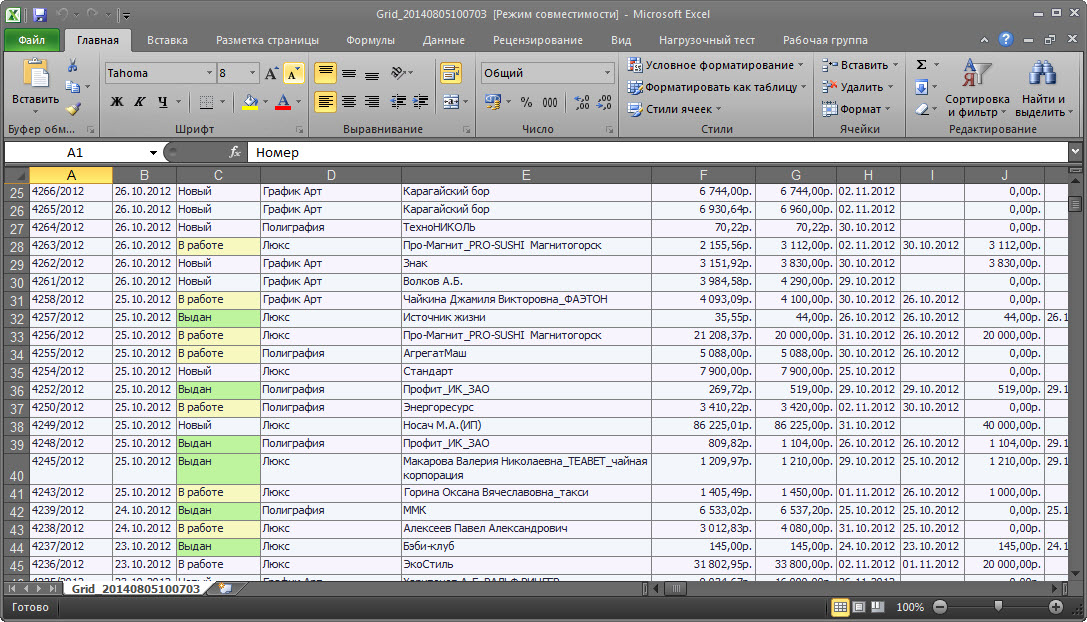Click the Undo arrow in the title bar
Screen dimensions: 1087x622
pyautogui.click(x=62, y=14)
